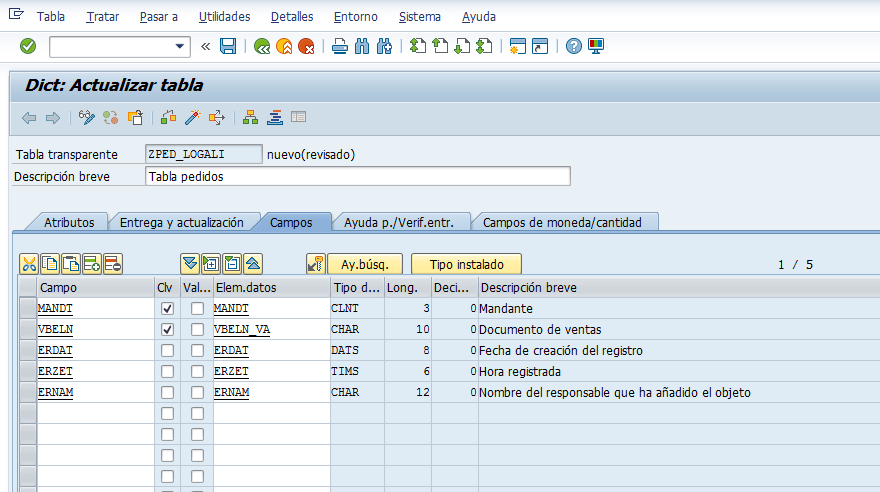This screenshot has height=492, width=880.
Task: Open the Detalles menu
Action: [292, 17]
